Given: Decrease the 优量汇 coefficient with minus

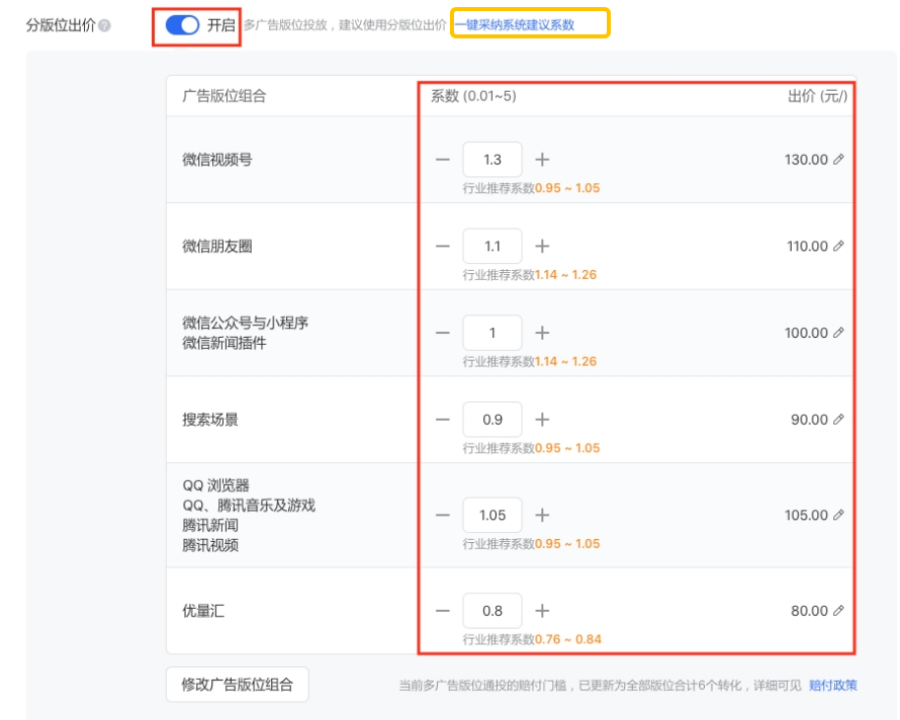Looking at the screenshot, I should click(443, 611).
